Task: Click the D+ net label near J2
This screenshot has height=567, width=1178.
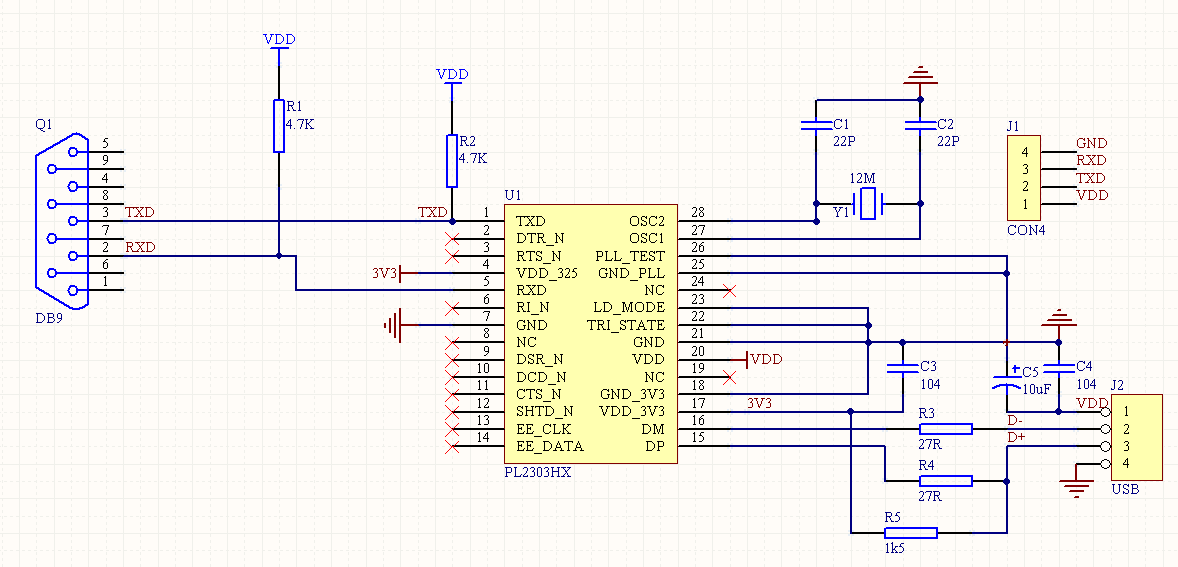Action: tap(1016, 437)
